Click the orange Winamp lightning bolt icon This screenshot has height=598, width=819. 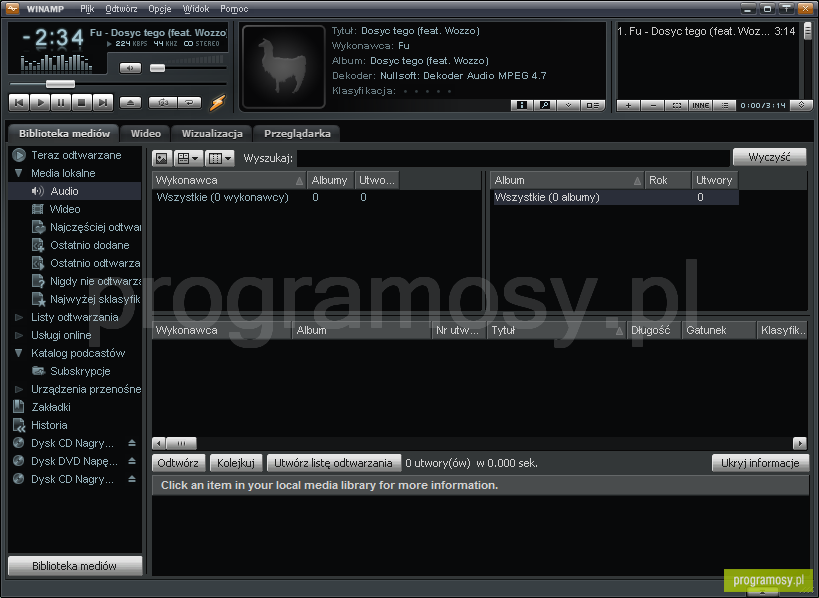(x=217, y=102)
